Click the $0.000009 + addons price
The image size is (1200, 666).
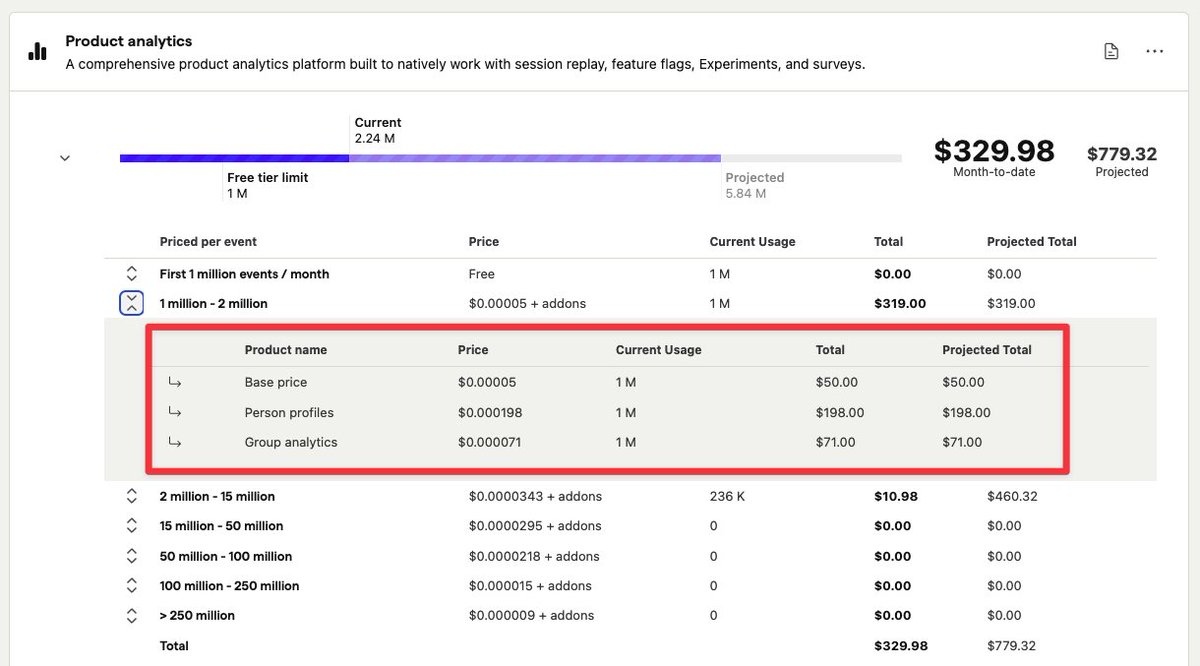click(531, 616)
